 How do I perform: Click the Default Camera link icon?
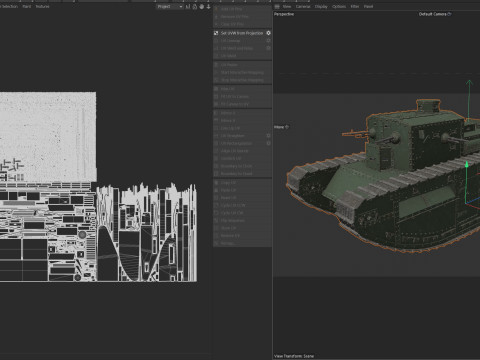[449, 14]
